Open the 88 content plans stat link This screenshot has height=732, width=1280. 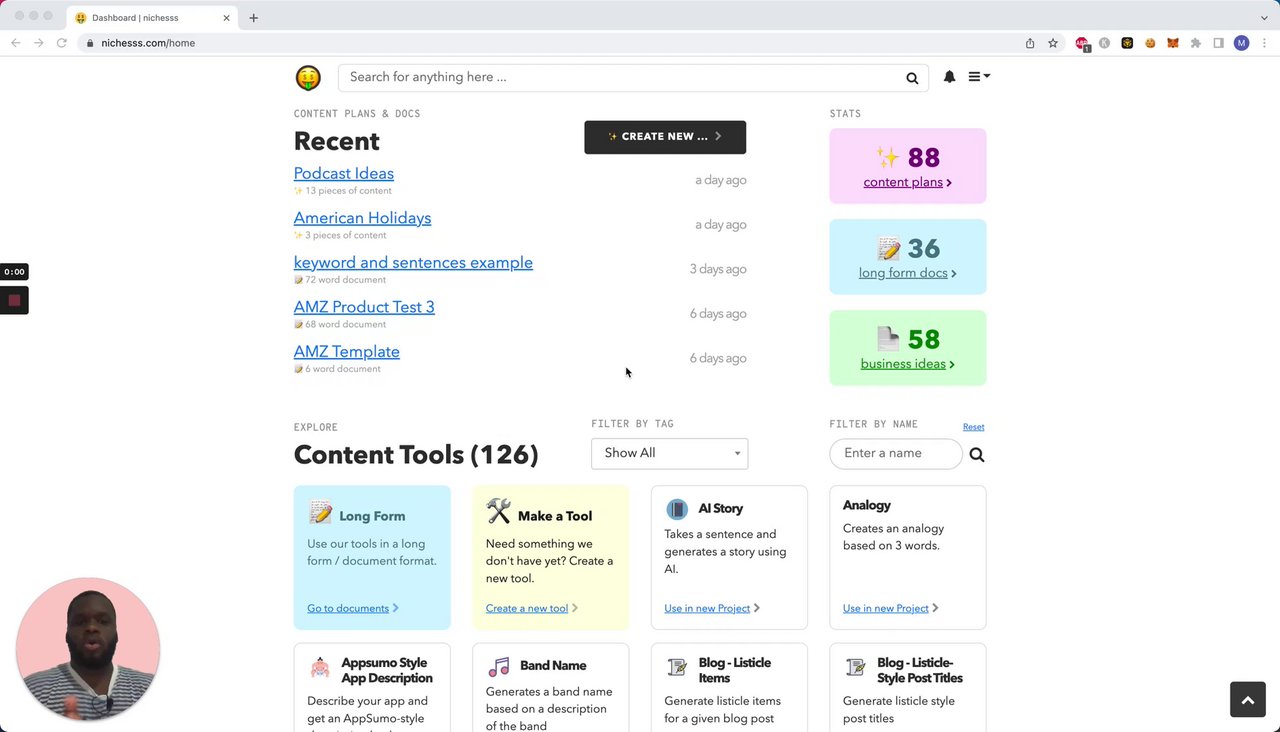click(908, 182)
